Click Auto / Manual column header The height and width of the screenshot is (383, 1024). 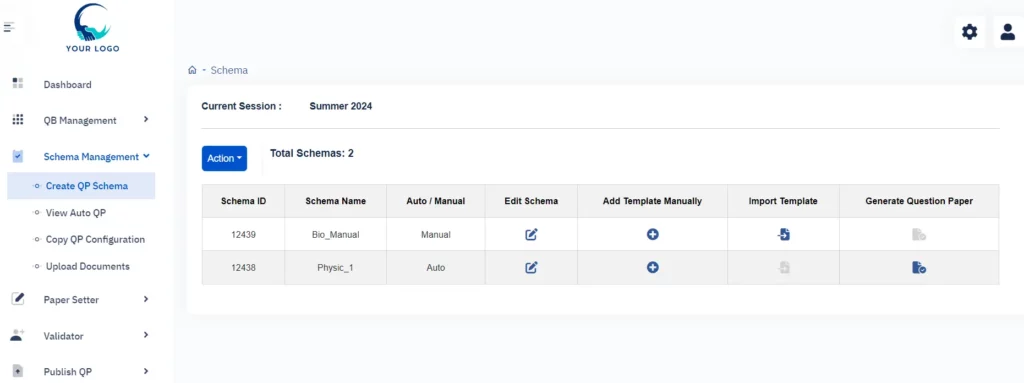[436, 201]
